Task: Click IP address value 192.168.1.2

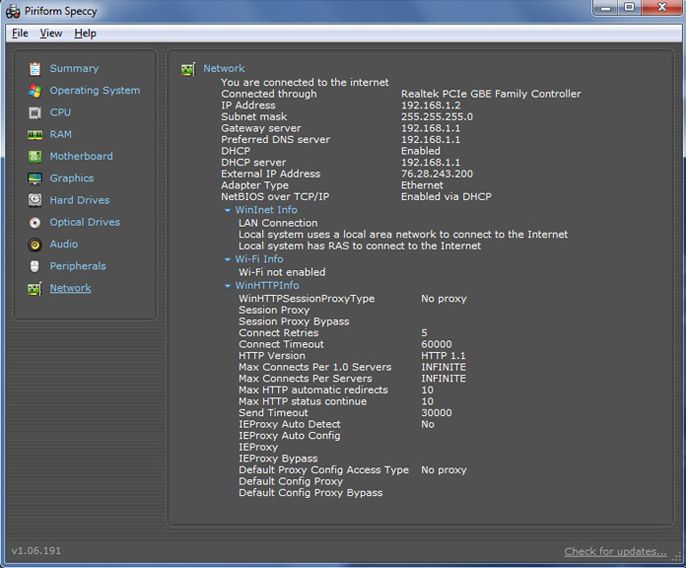Action: click(430, 105)
